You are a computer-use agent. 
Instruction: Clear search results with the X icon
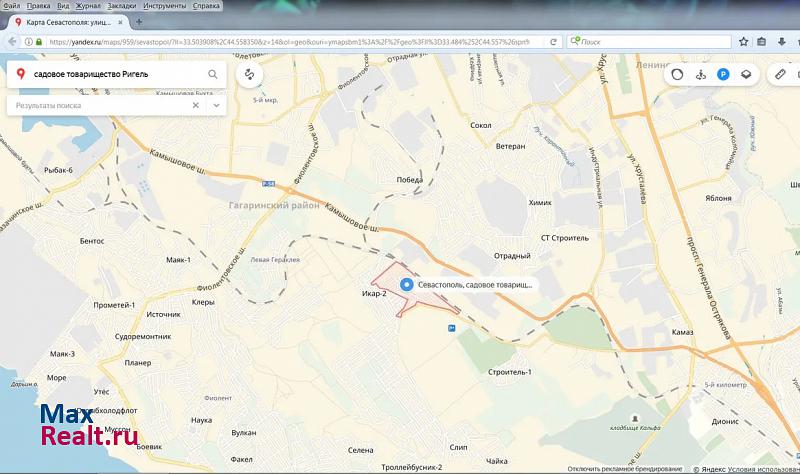point(196,105)
